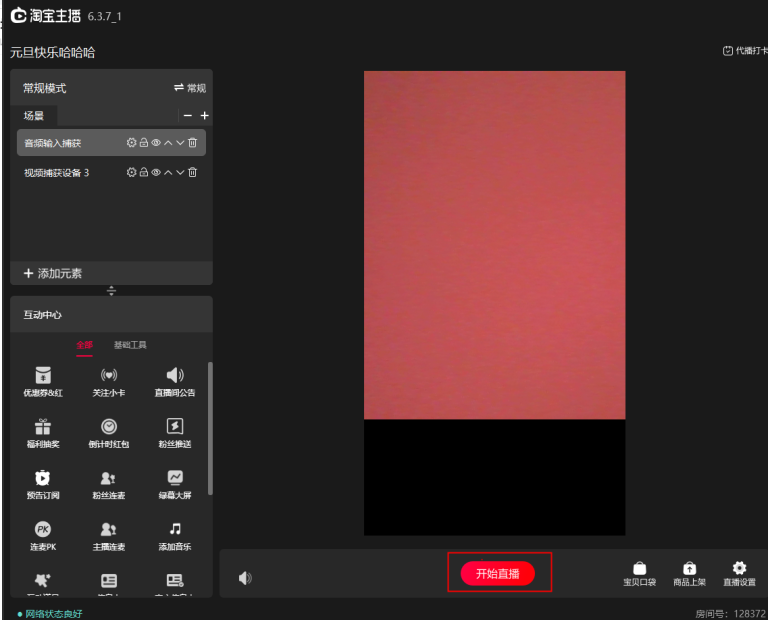
Task: Click the 开始直播 start broadcast button
Action: (x=498, y=573)
